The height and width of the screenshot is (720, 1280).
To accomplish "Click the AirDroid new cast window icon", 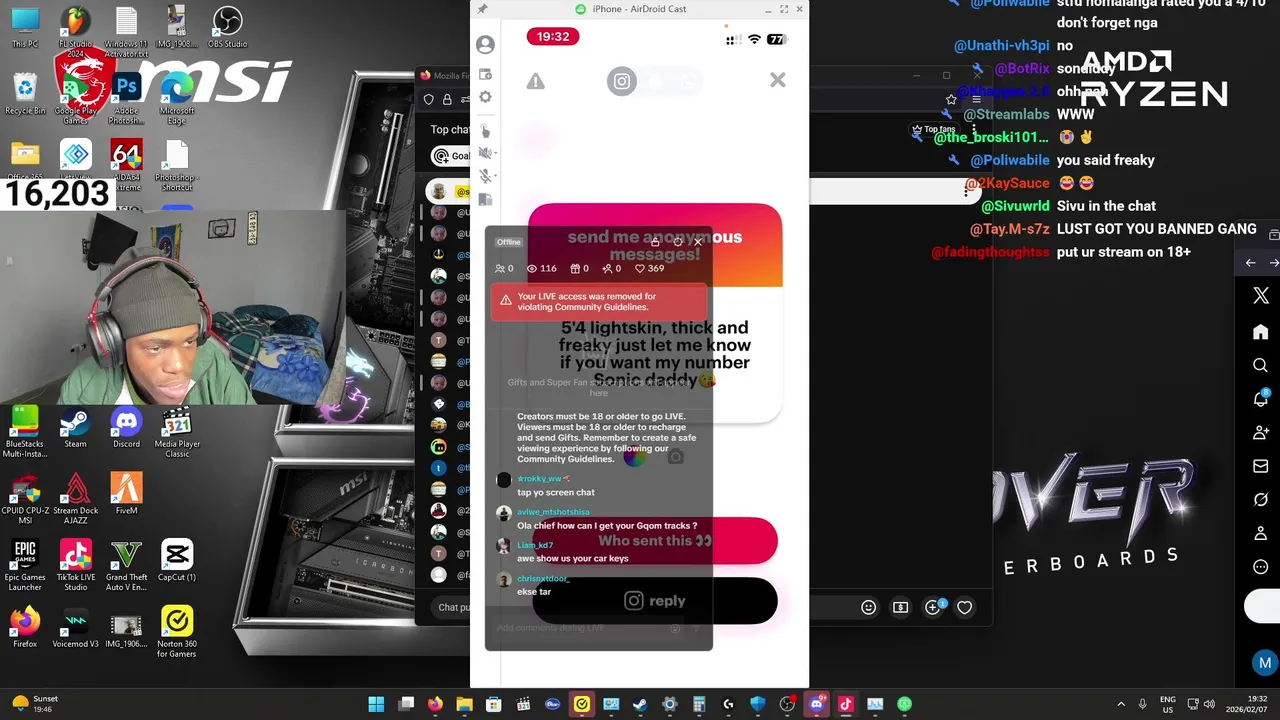I will pyautogui.click(x=485, y=75).
